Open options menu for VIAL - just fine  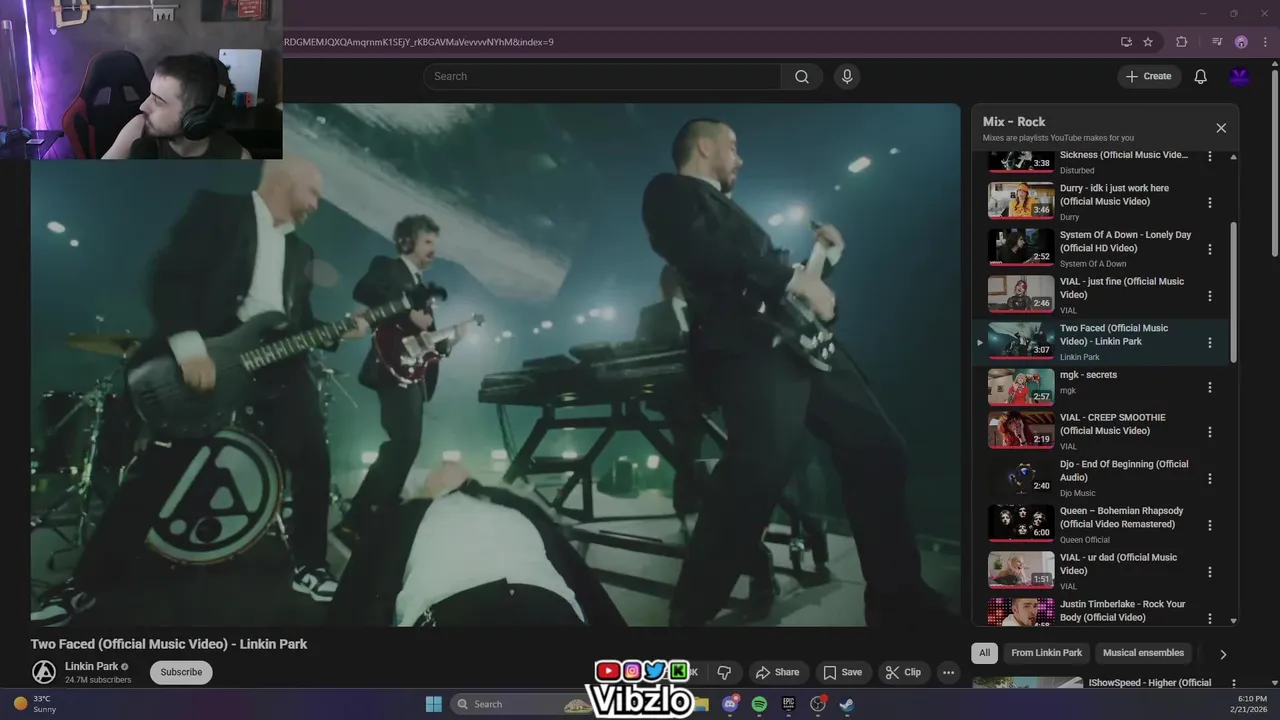click(x=1209, y=296)
